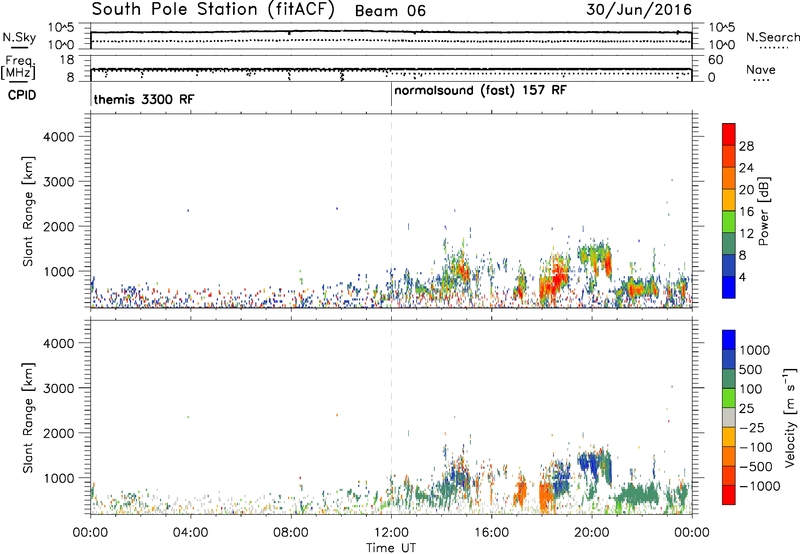
Task: Click the '16:00' time axis label
Action: (x=491, y=533)
